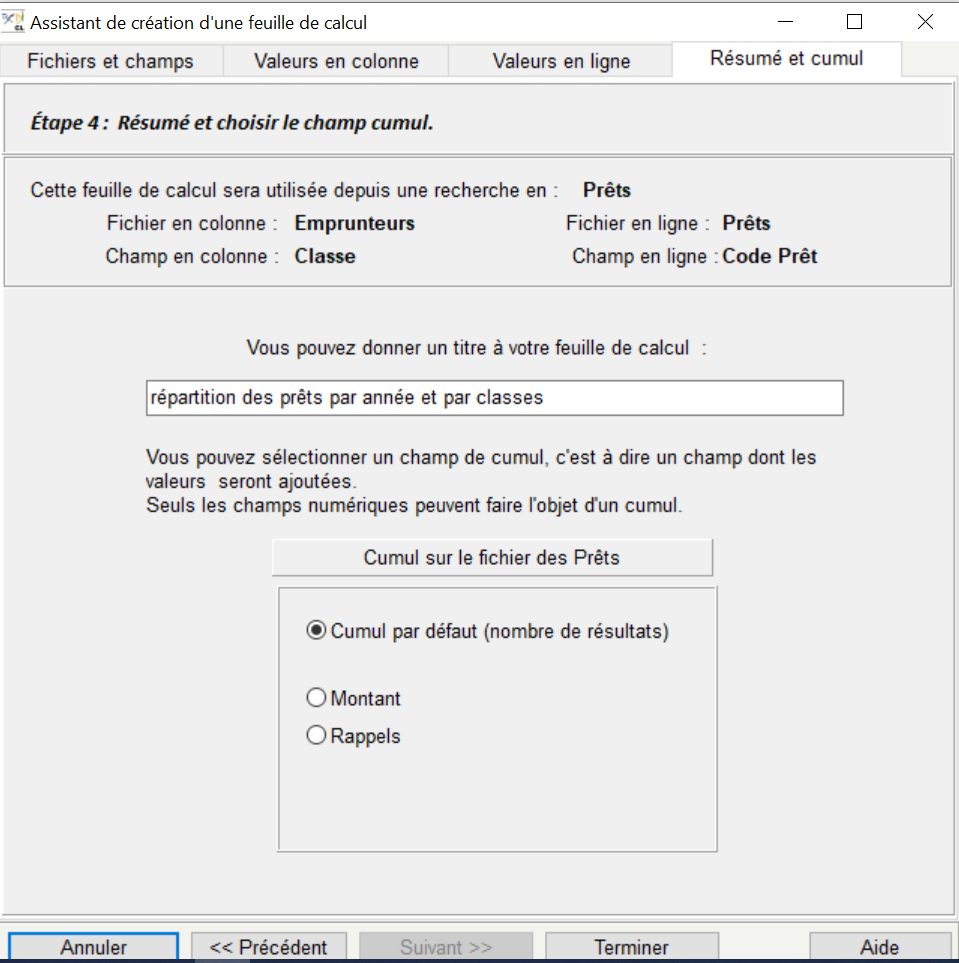This screenshot has width=959, height=963.
Task: Go back with the Précédent button
Action: click(268, 946)
